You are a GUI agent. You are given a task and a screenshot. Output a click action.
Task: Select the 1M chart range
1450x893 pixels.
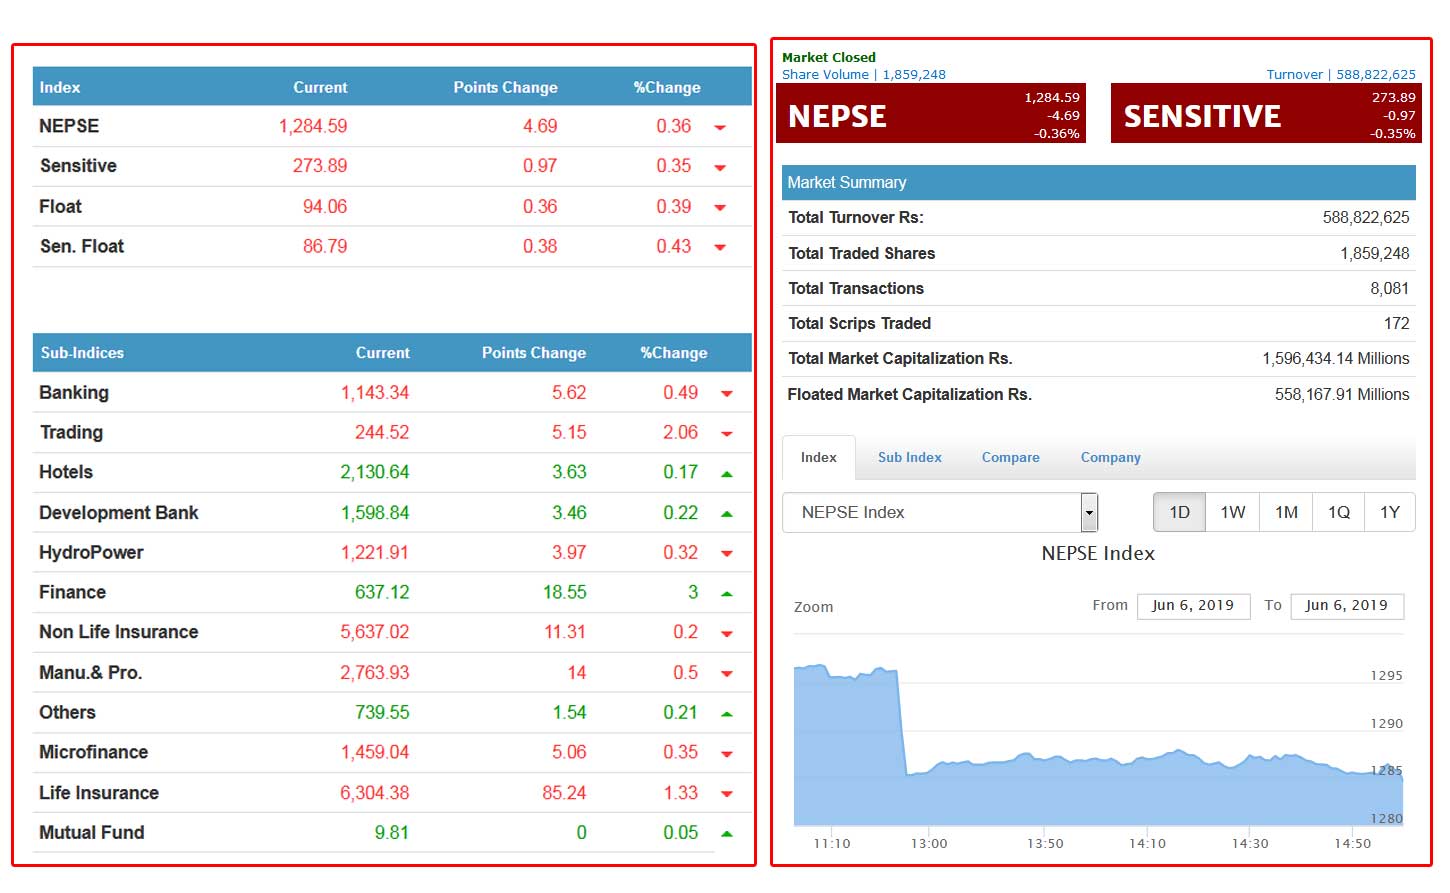coord(1287,512)
